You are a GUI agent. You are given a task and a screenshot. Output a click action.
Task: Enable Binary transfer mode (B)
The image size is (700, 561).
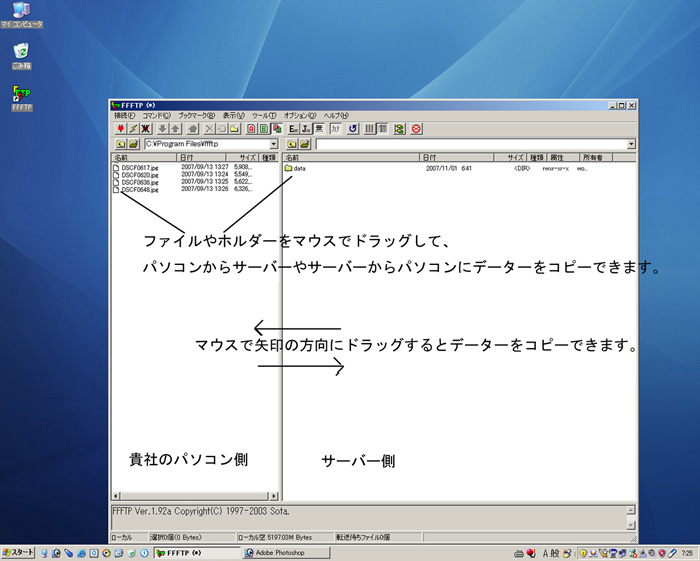click(264, 129)
